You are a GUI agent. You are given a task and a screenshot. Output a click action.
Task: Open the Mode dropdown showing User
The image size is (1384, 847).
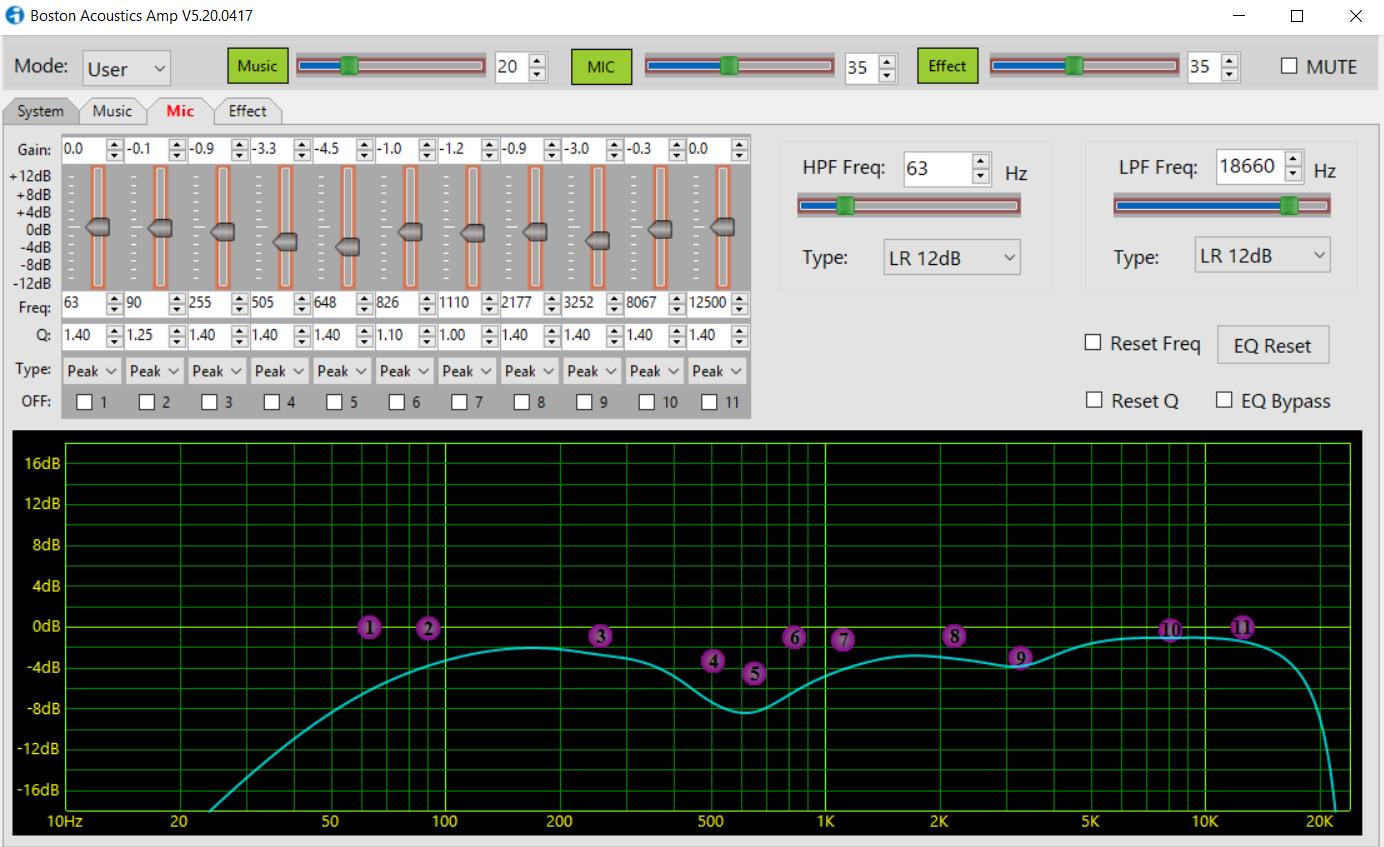point(126,69)
